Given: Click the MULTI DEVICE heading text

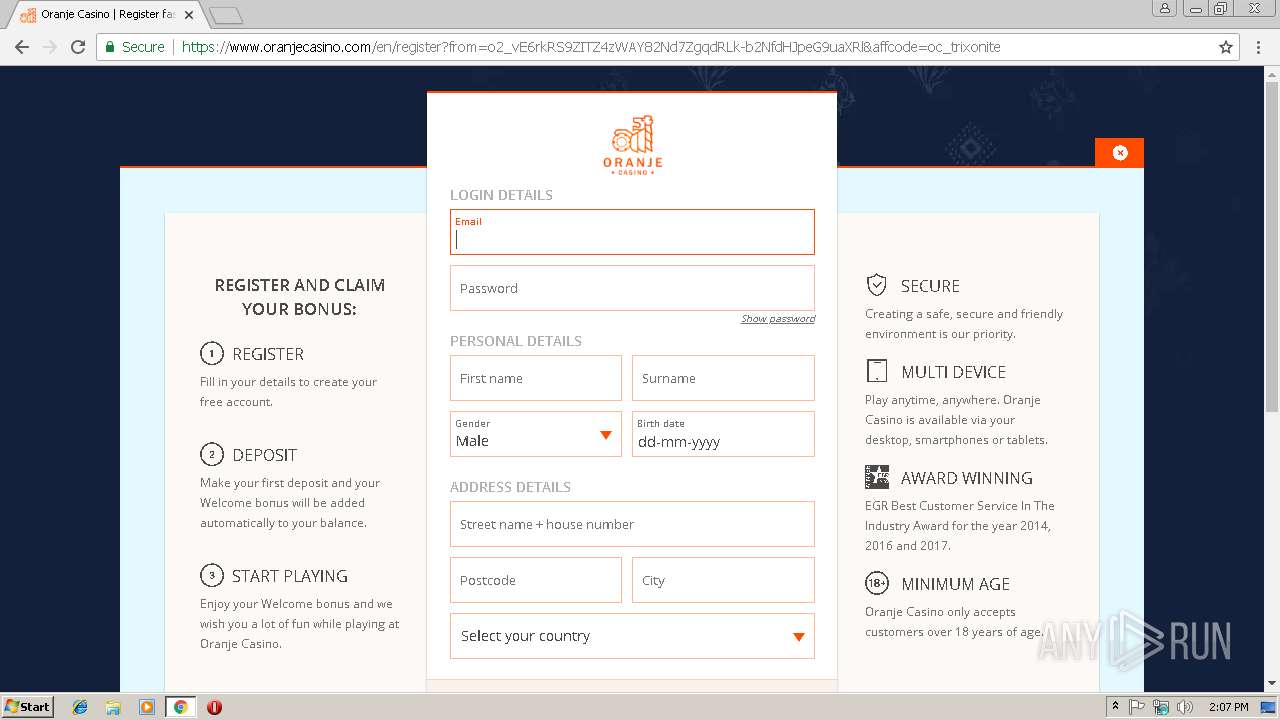Looking at the screenshot, I should coord(954,372).
